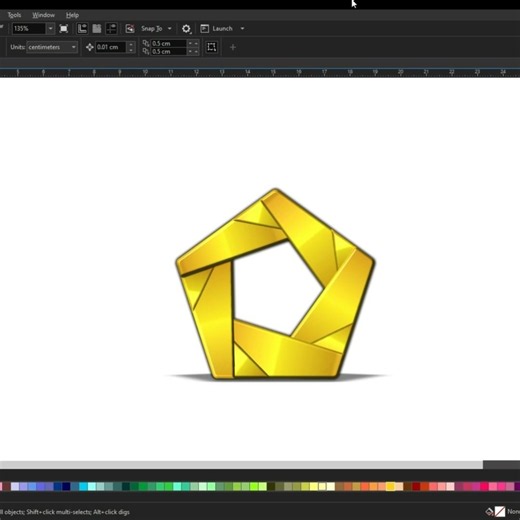Click the Snap To label button
Screen dimensions: 520x520
point(151,29)
